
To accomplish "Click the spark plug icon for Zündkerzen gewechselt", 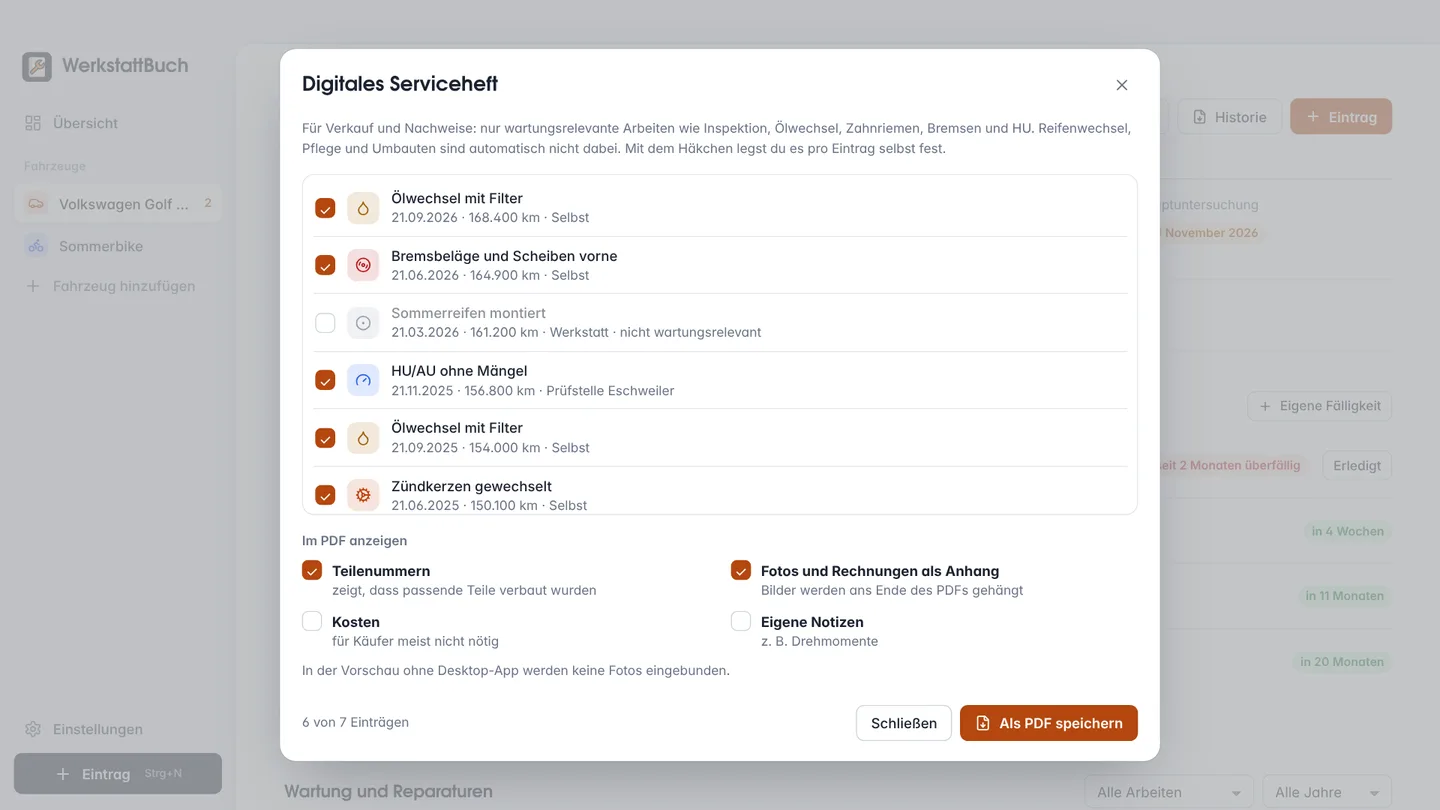I will [x=363, y=495].
